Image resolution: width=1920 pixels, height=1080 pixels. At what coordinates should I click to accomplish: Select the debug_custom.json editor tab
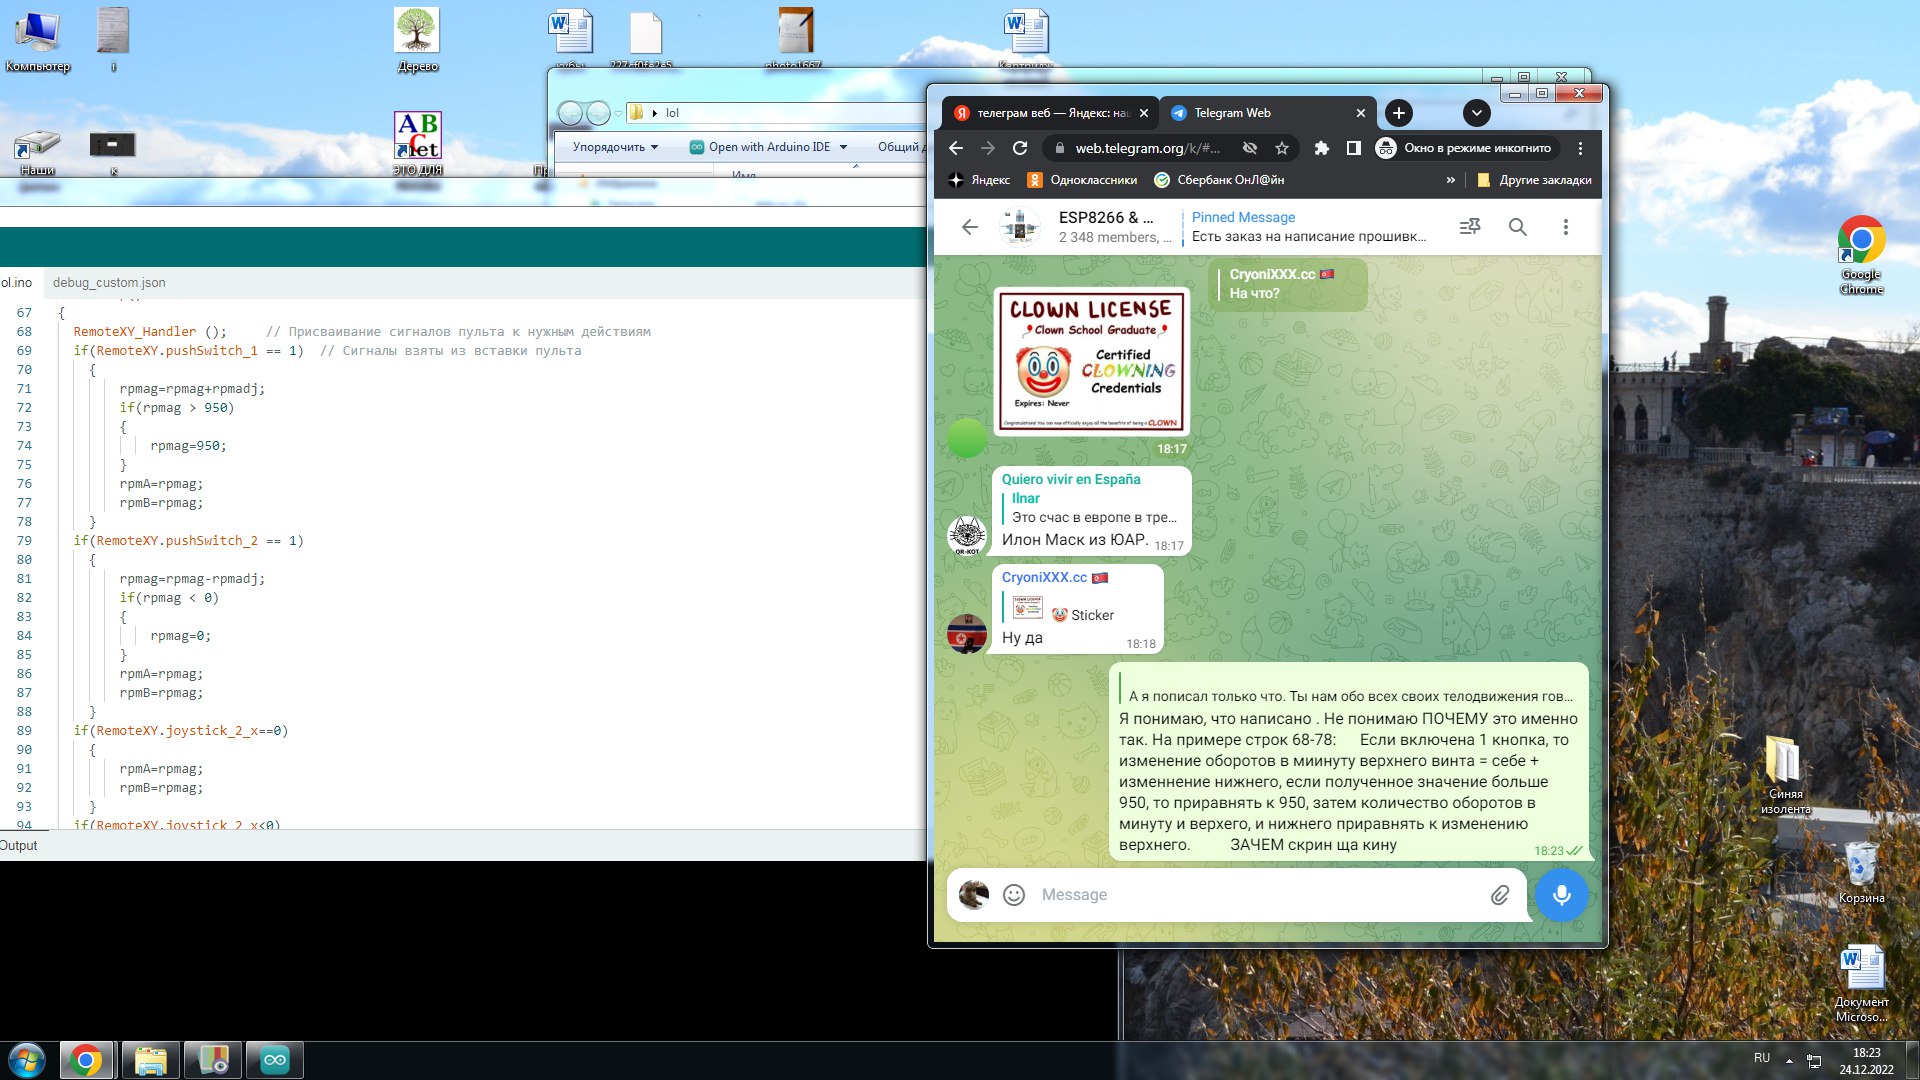point(109,283)
